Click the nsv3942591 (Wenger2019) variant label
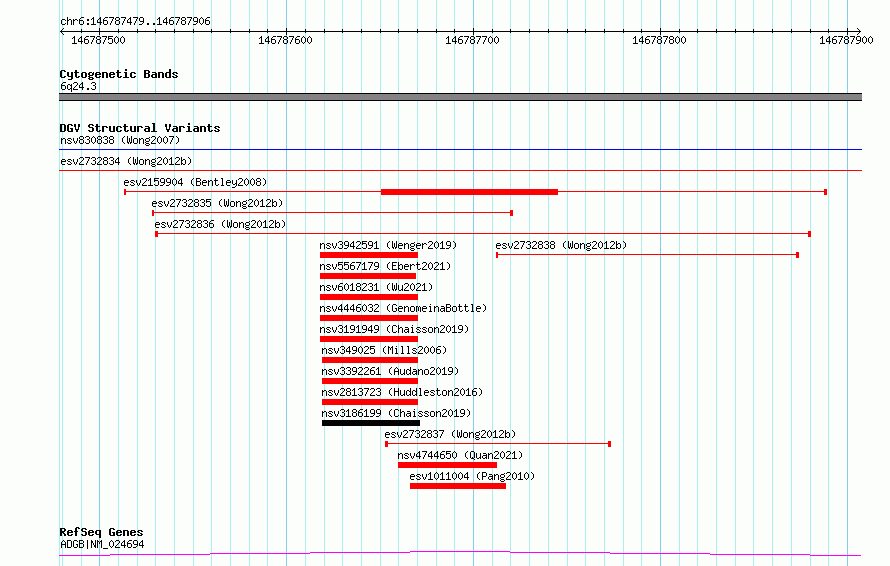The image size is (890, 566). (x=388, y=245)
